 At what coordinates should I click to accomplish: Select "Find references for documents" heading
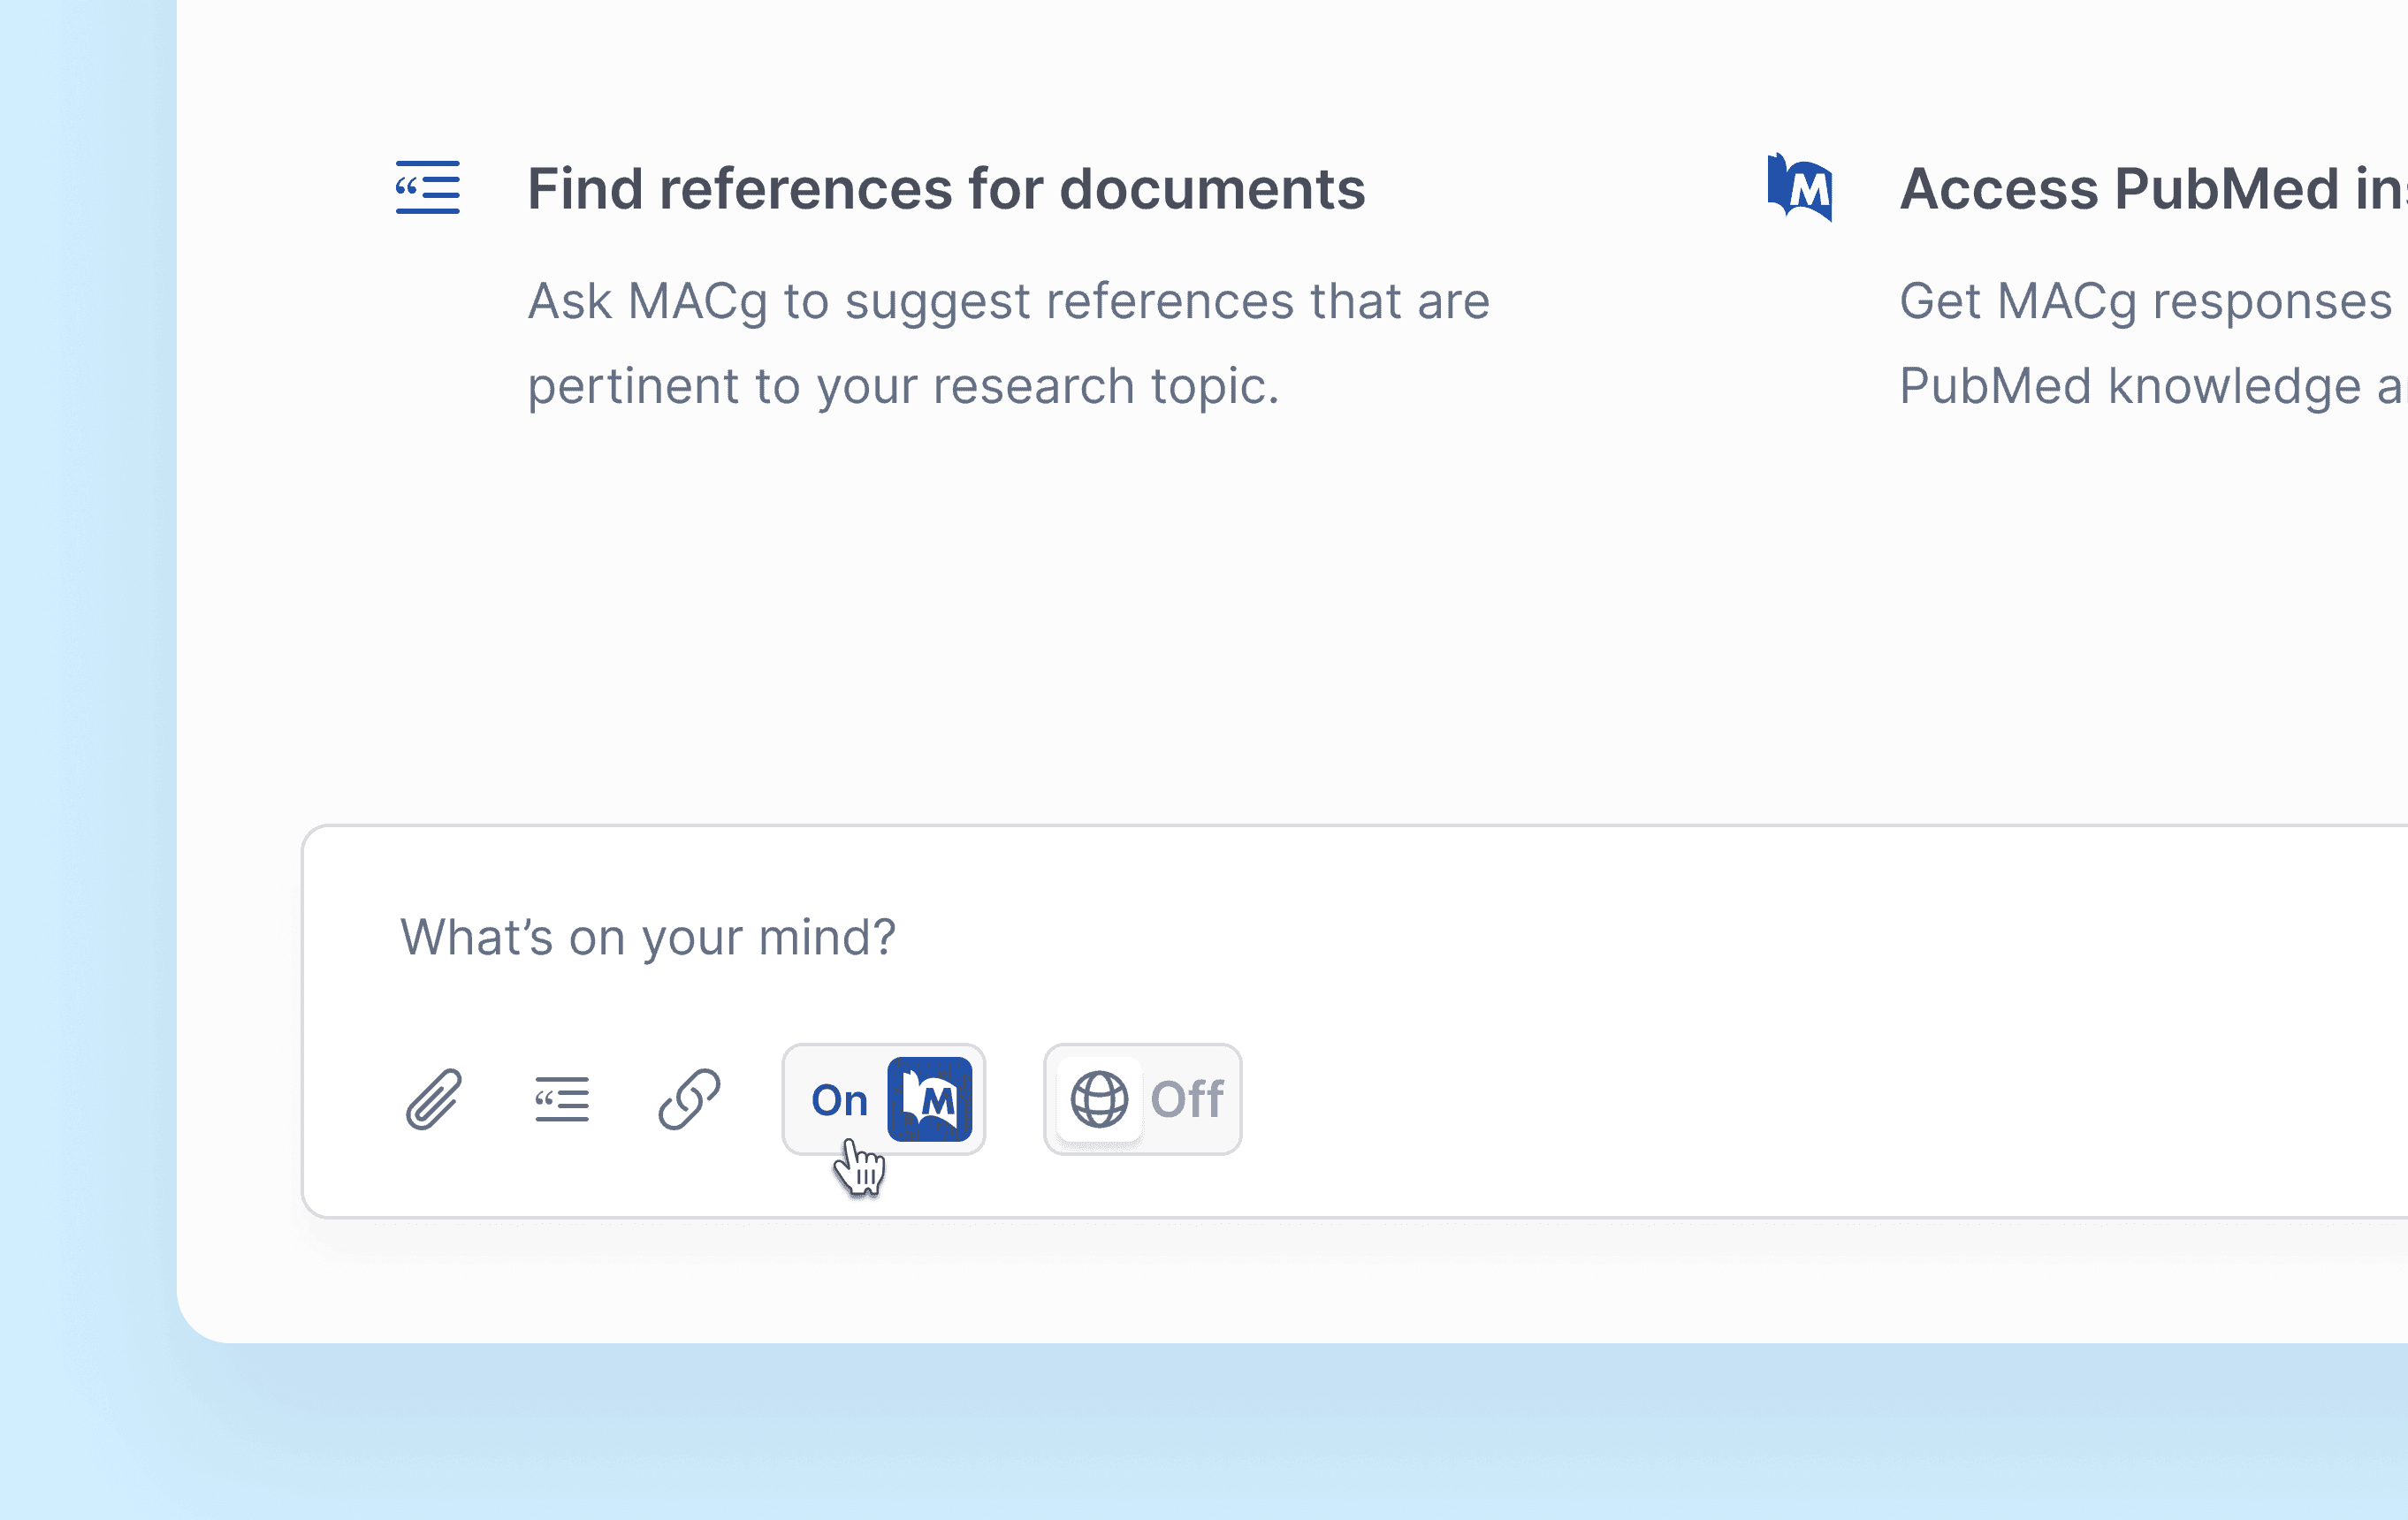946,190
